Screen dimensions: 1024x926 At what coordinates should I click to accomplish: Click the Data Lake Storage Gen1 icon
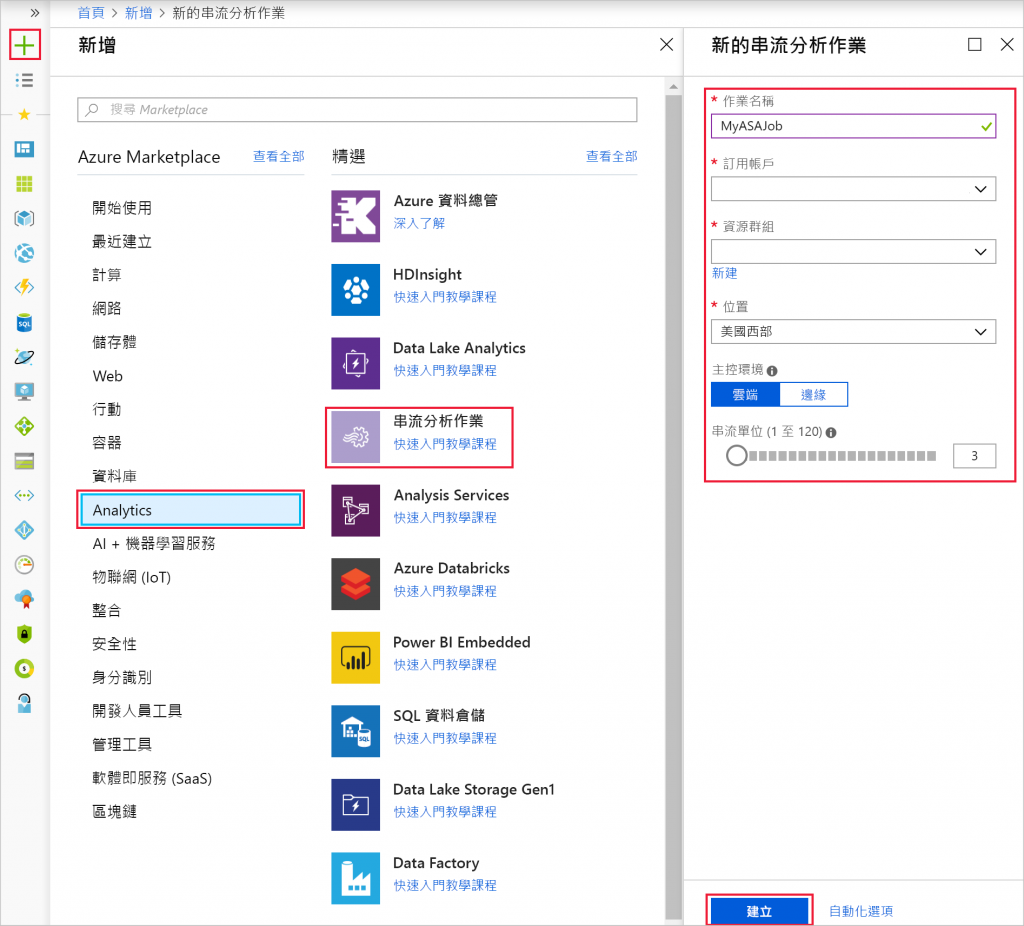pyautogui.click(x=355, y=805)
